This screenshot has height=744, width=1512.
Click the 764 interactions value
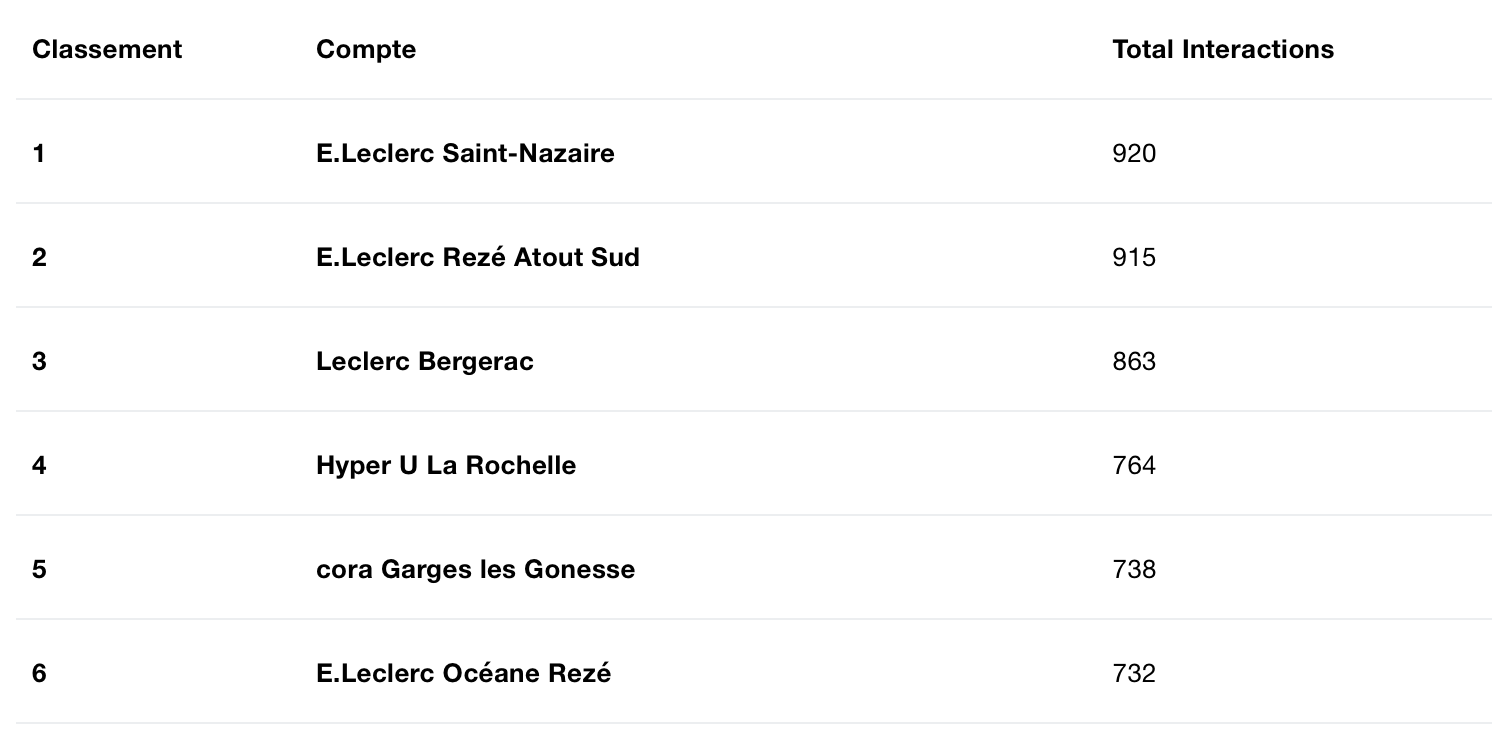coord(1134,465)
